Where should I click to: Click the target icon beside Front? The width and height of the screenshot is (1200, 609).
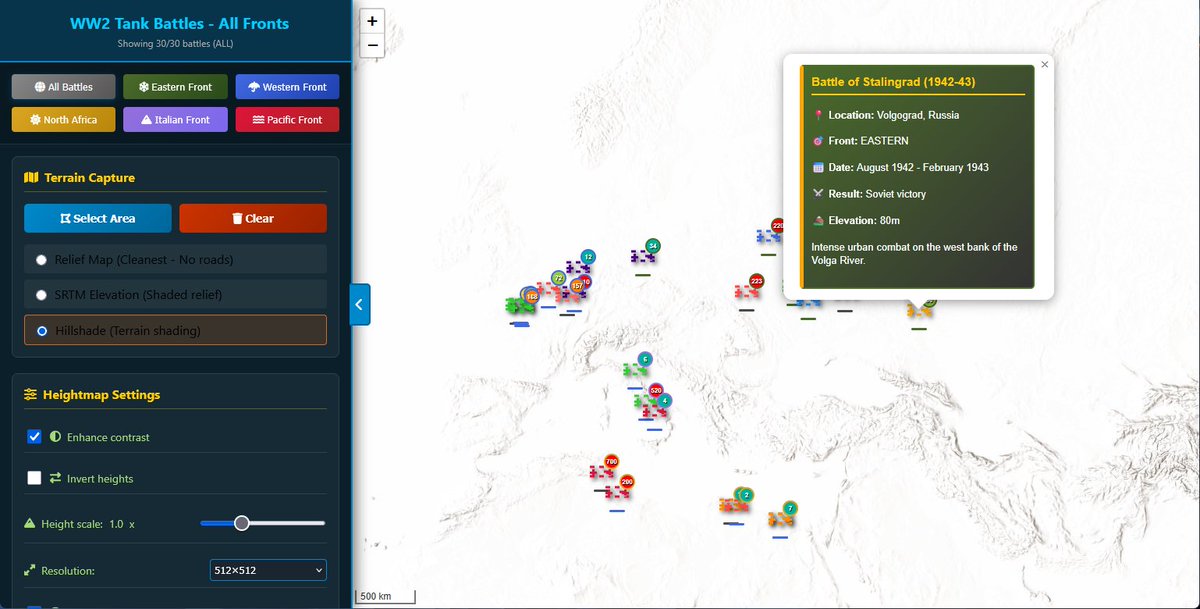[x=818, y=141]
